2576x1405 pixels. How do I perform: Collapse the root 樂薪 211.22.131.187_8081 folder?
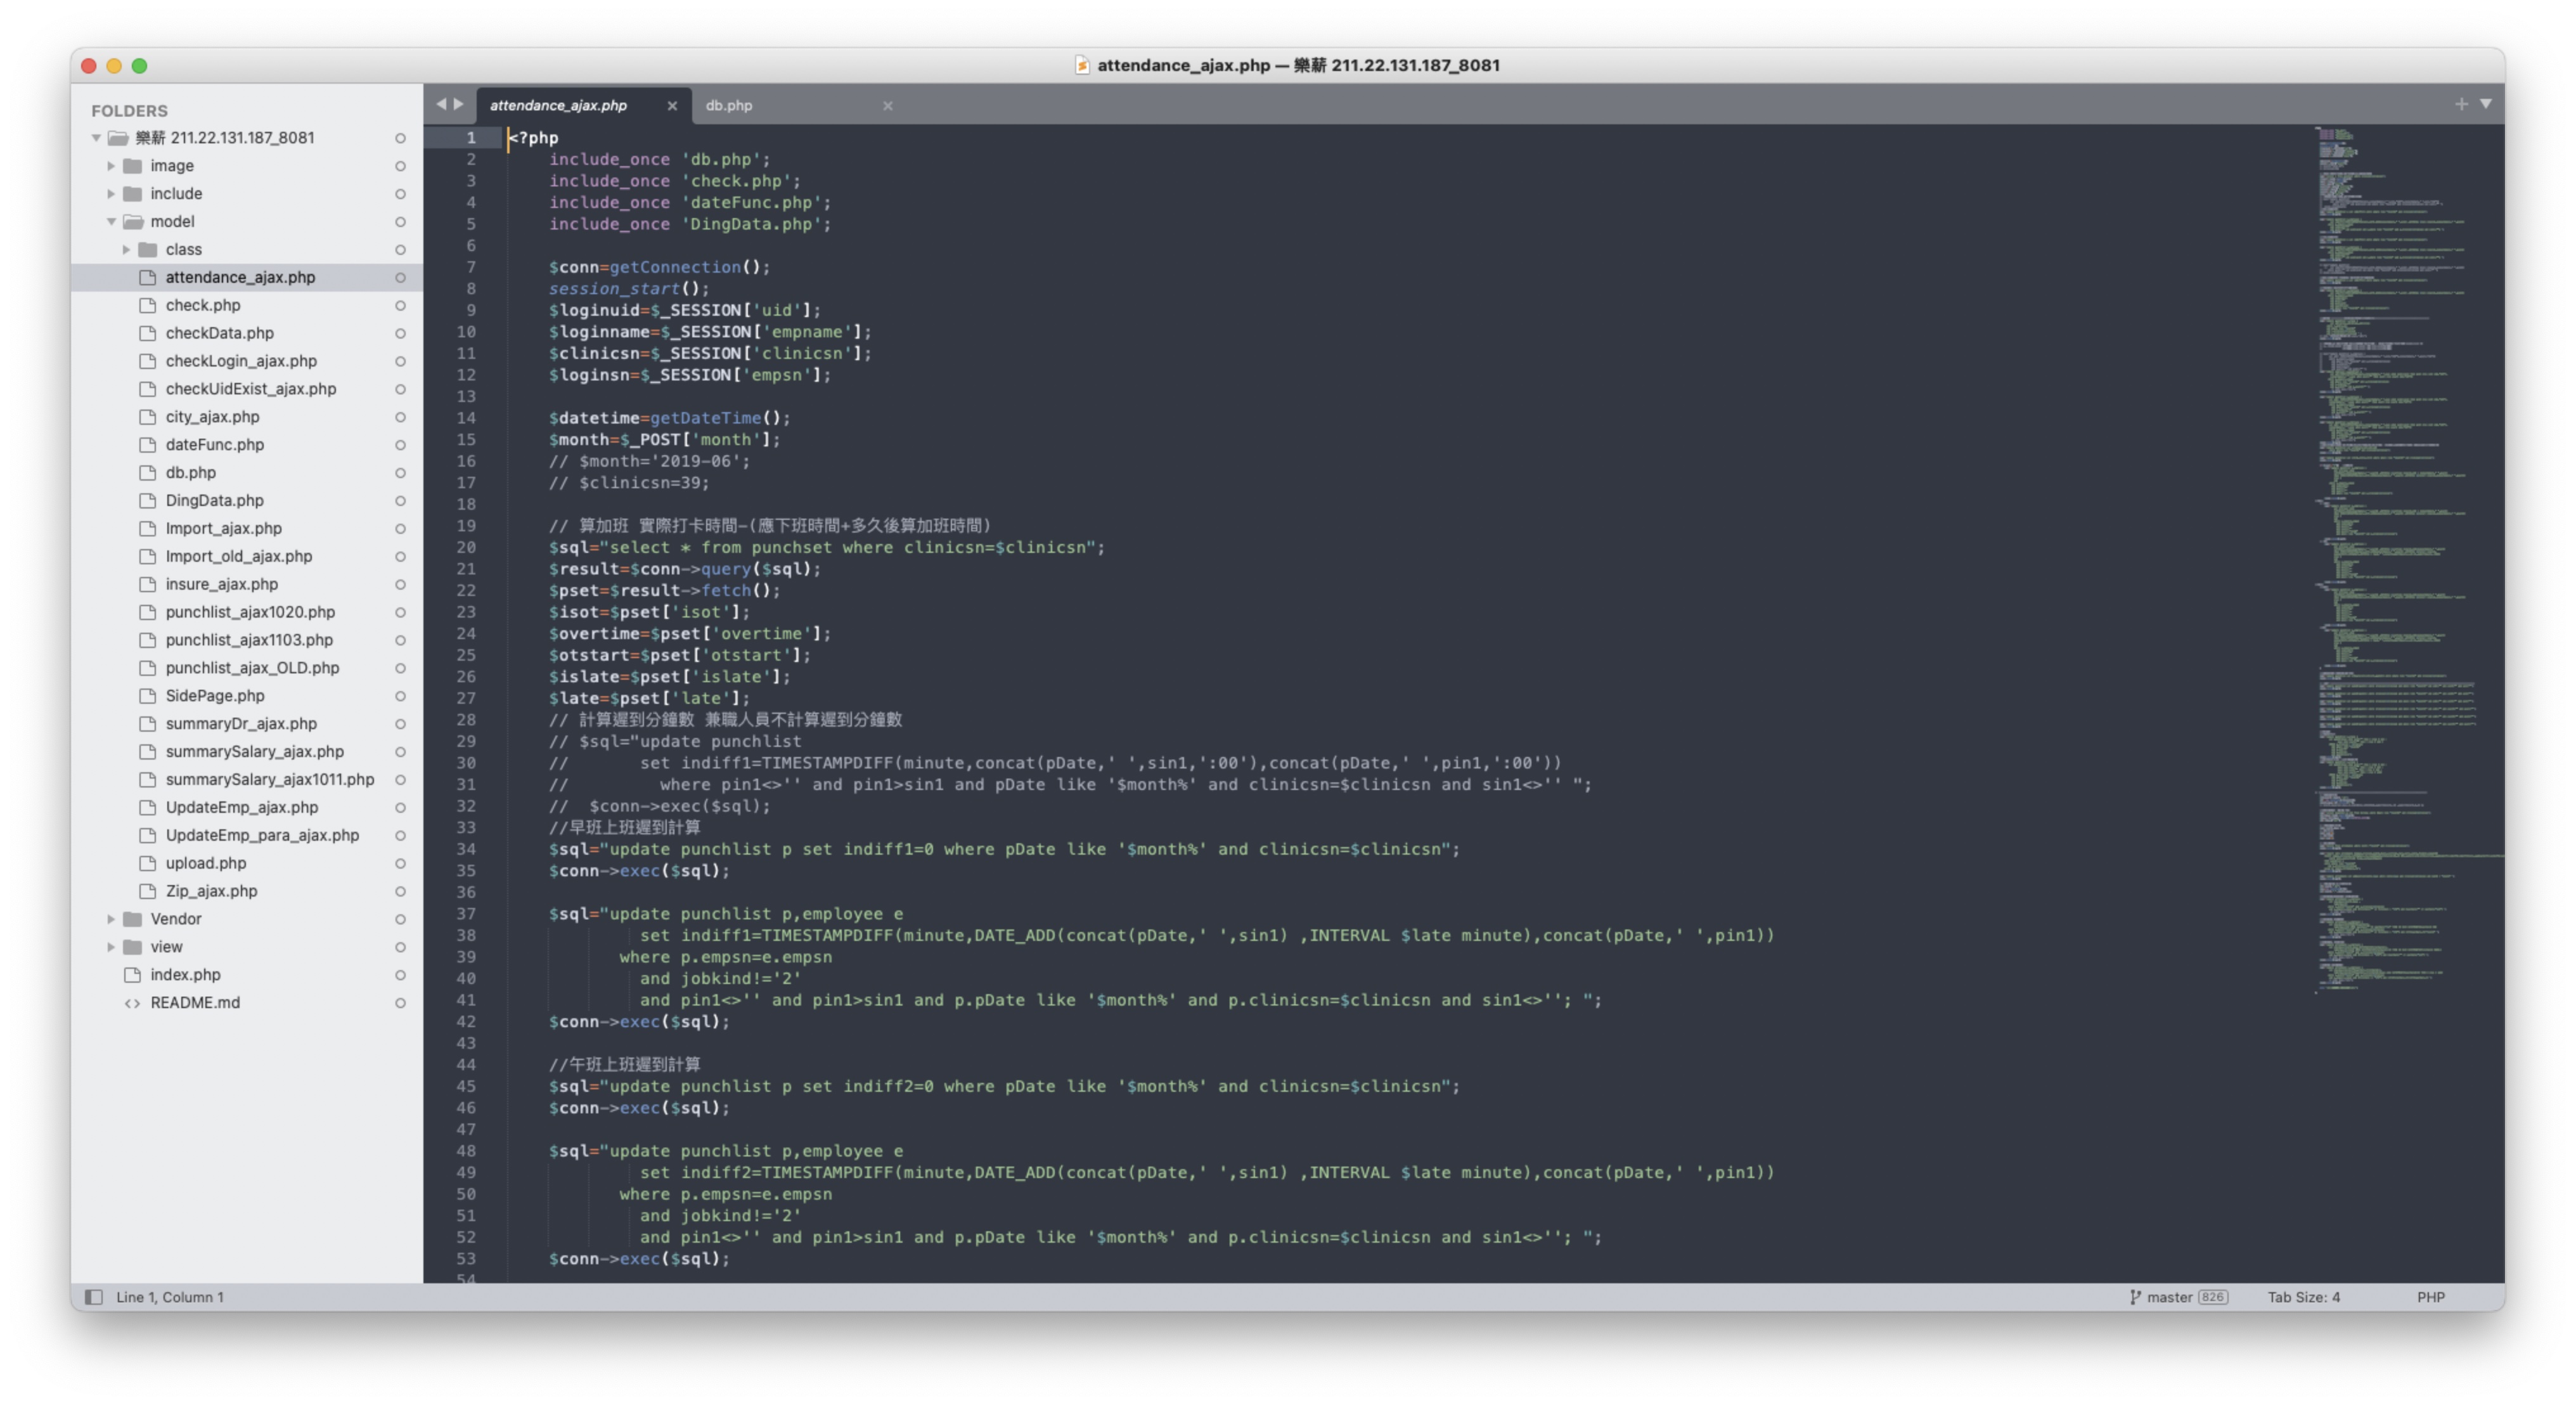pyautogui.click(x=96, y=138)
